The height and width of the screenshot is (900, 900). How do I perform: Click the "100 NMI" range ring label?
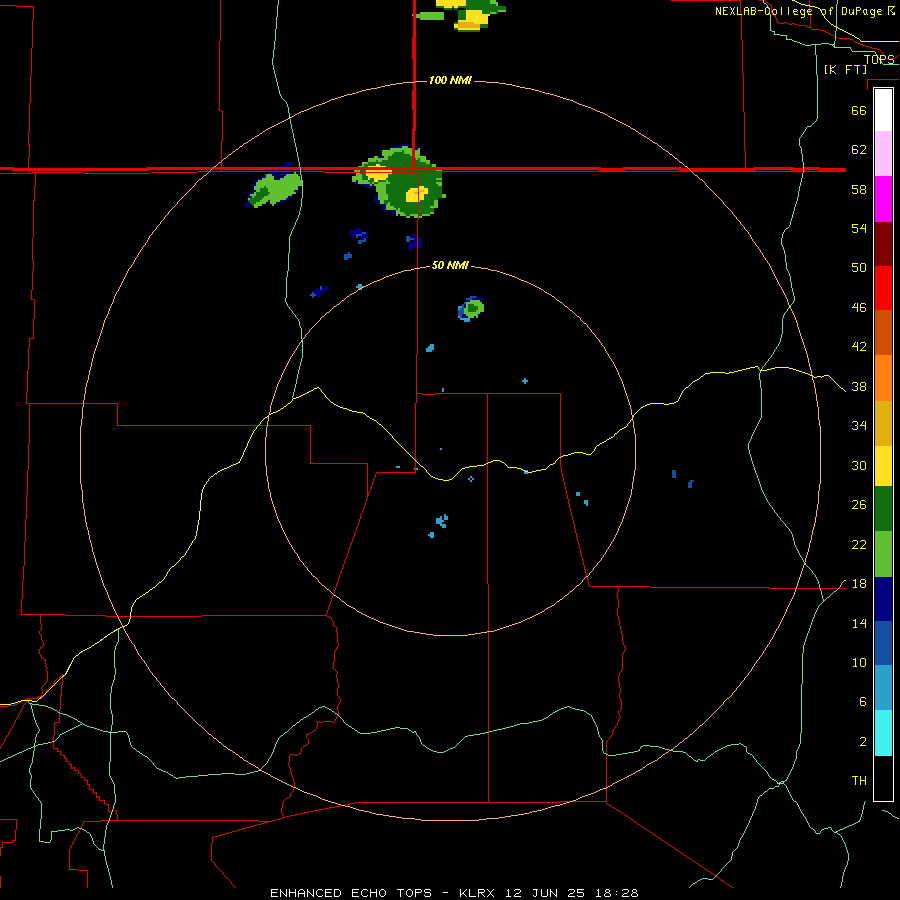coord(450,80)
